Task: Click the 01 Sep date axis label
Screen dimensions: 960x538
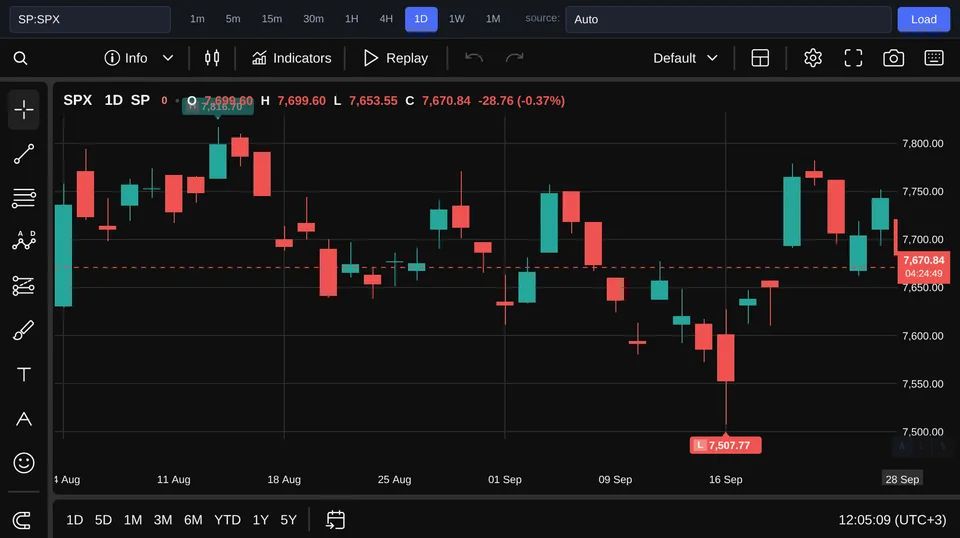Action: coord(504,479)
